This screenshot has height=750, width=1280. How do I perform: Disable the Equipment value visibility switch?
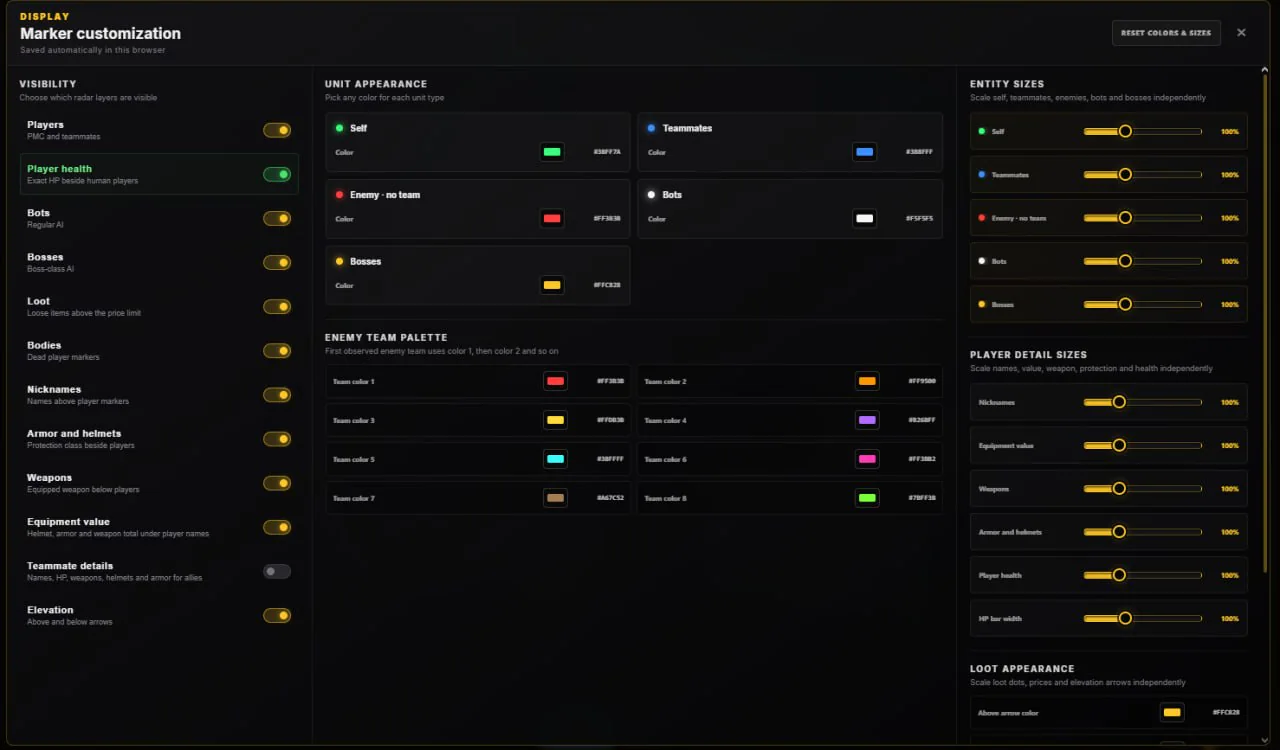(277, 527)
